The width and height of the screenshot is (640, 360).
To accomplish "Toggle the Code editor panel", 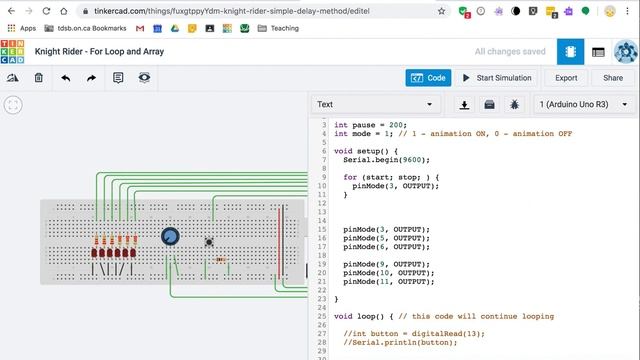I will [428, 78].
